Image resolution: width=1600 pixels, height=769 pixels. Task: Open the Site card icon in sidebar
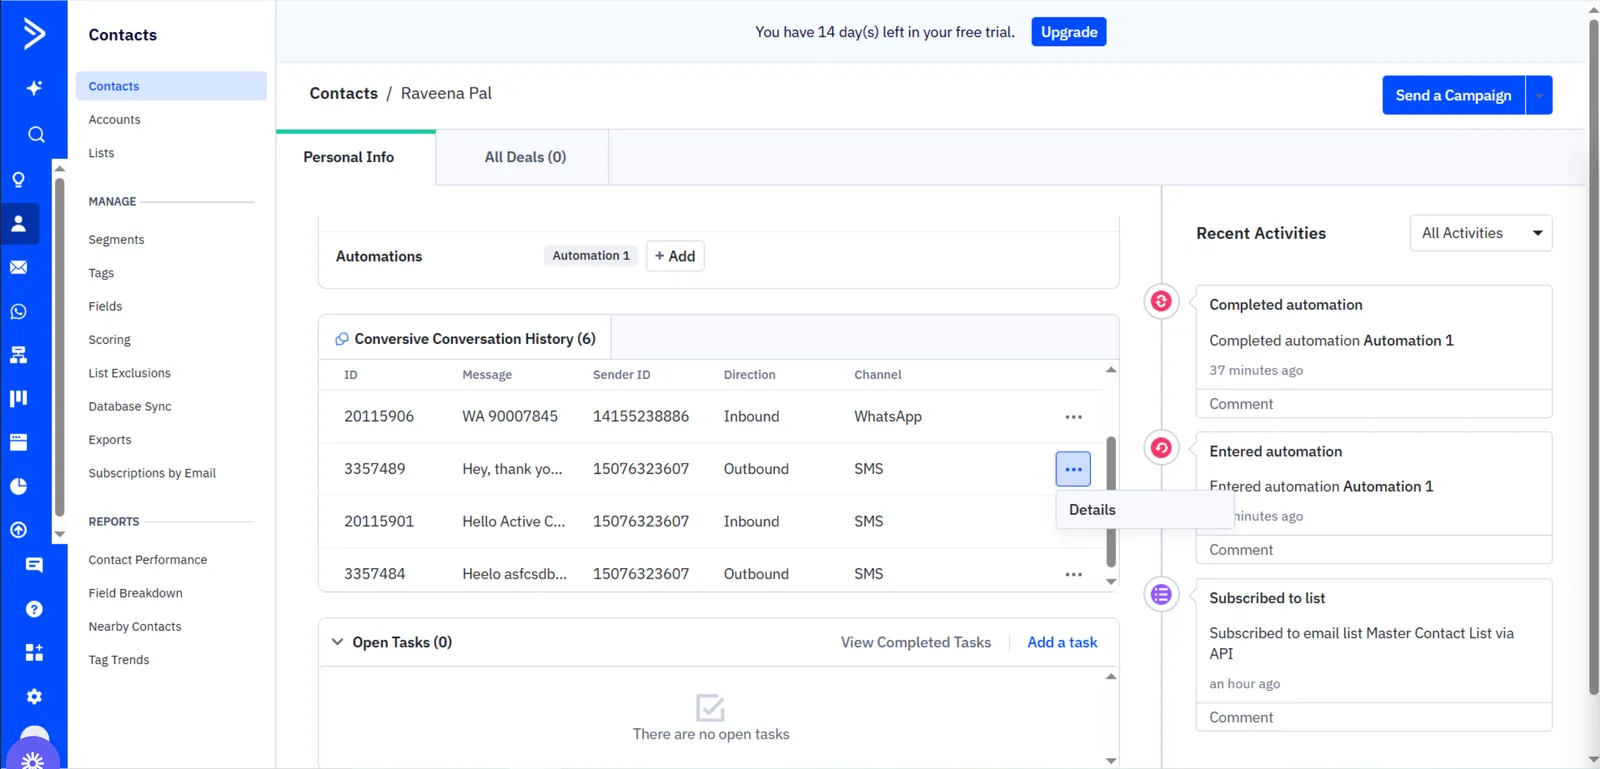click(18, 442)
